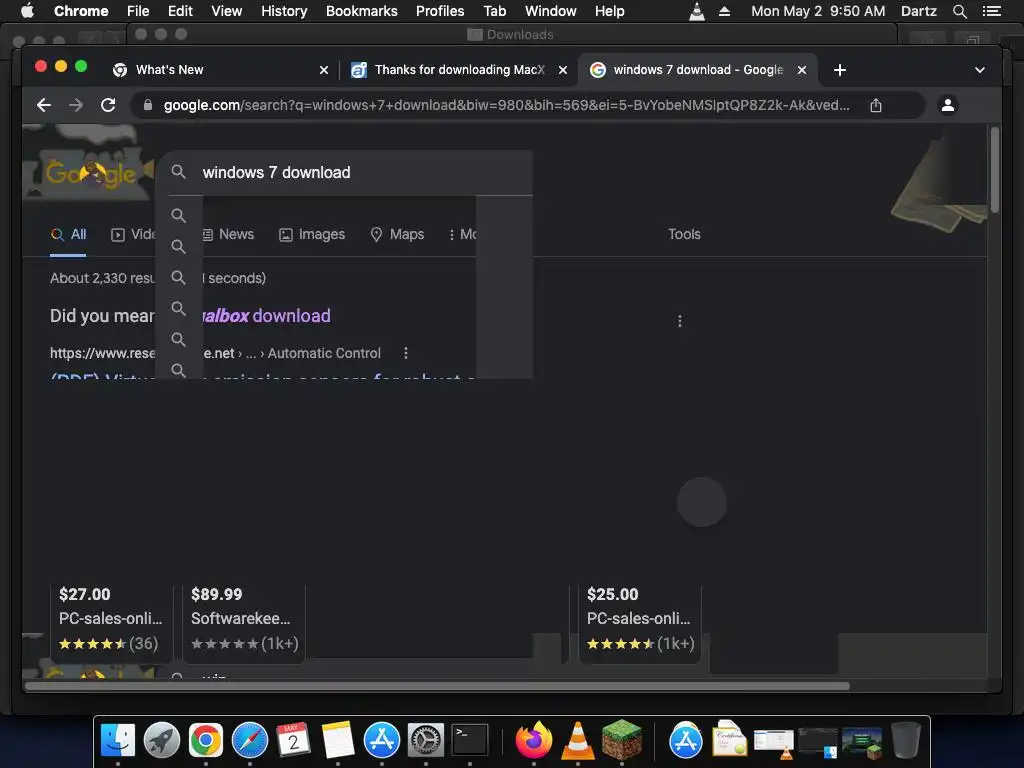
Task: Open Safari from the Dock
Action: tap(249, 741)
